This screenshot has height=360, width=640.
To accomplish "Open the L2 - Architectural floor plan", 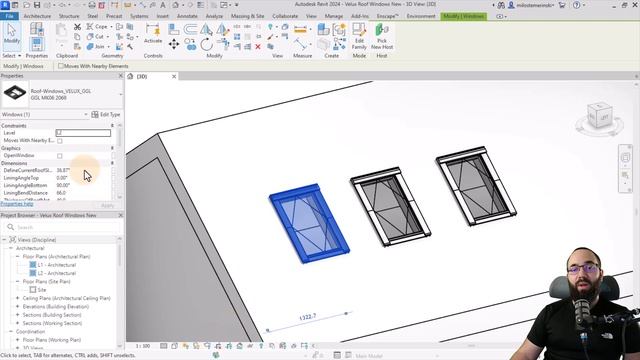I will point(56,273).
